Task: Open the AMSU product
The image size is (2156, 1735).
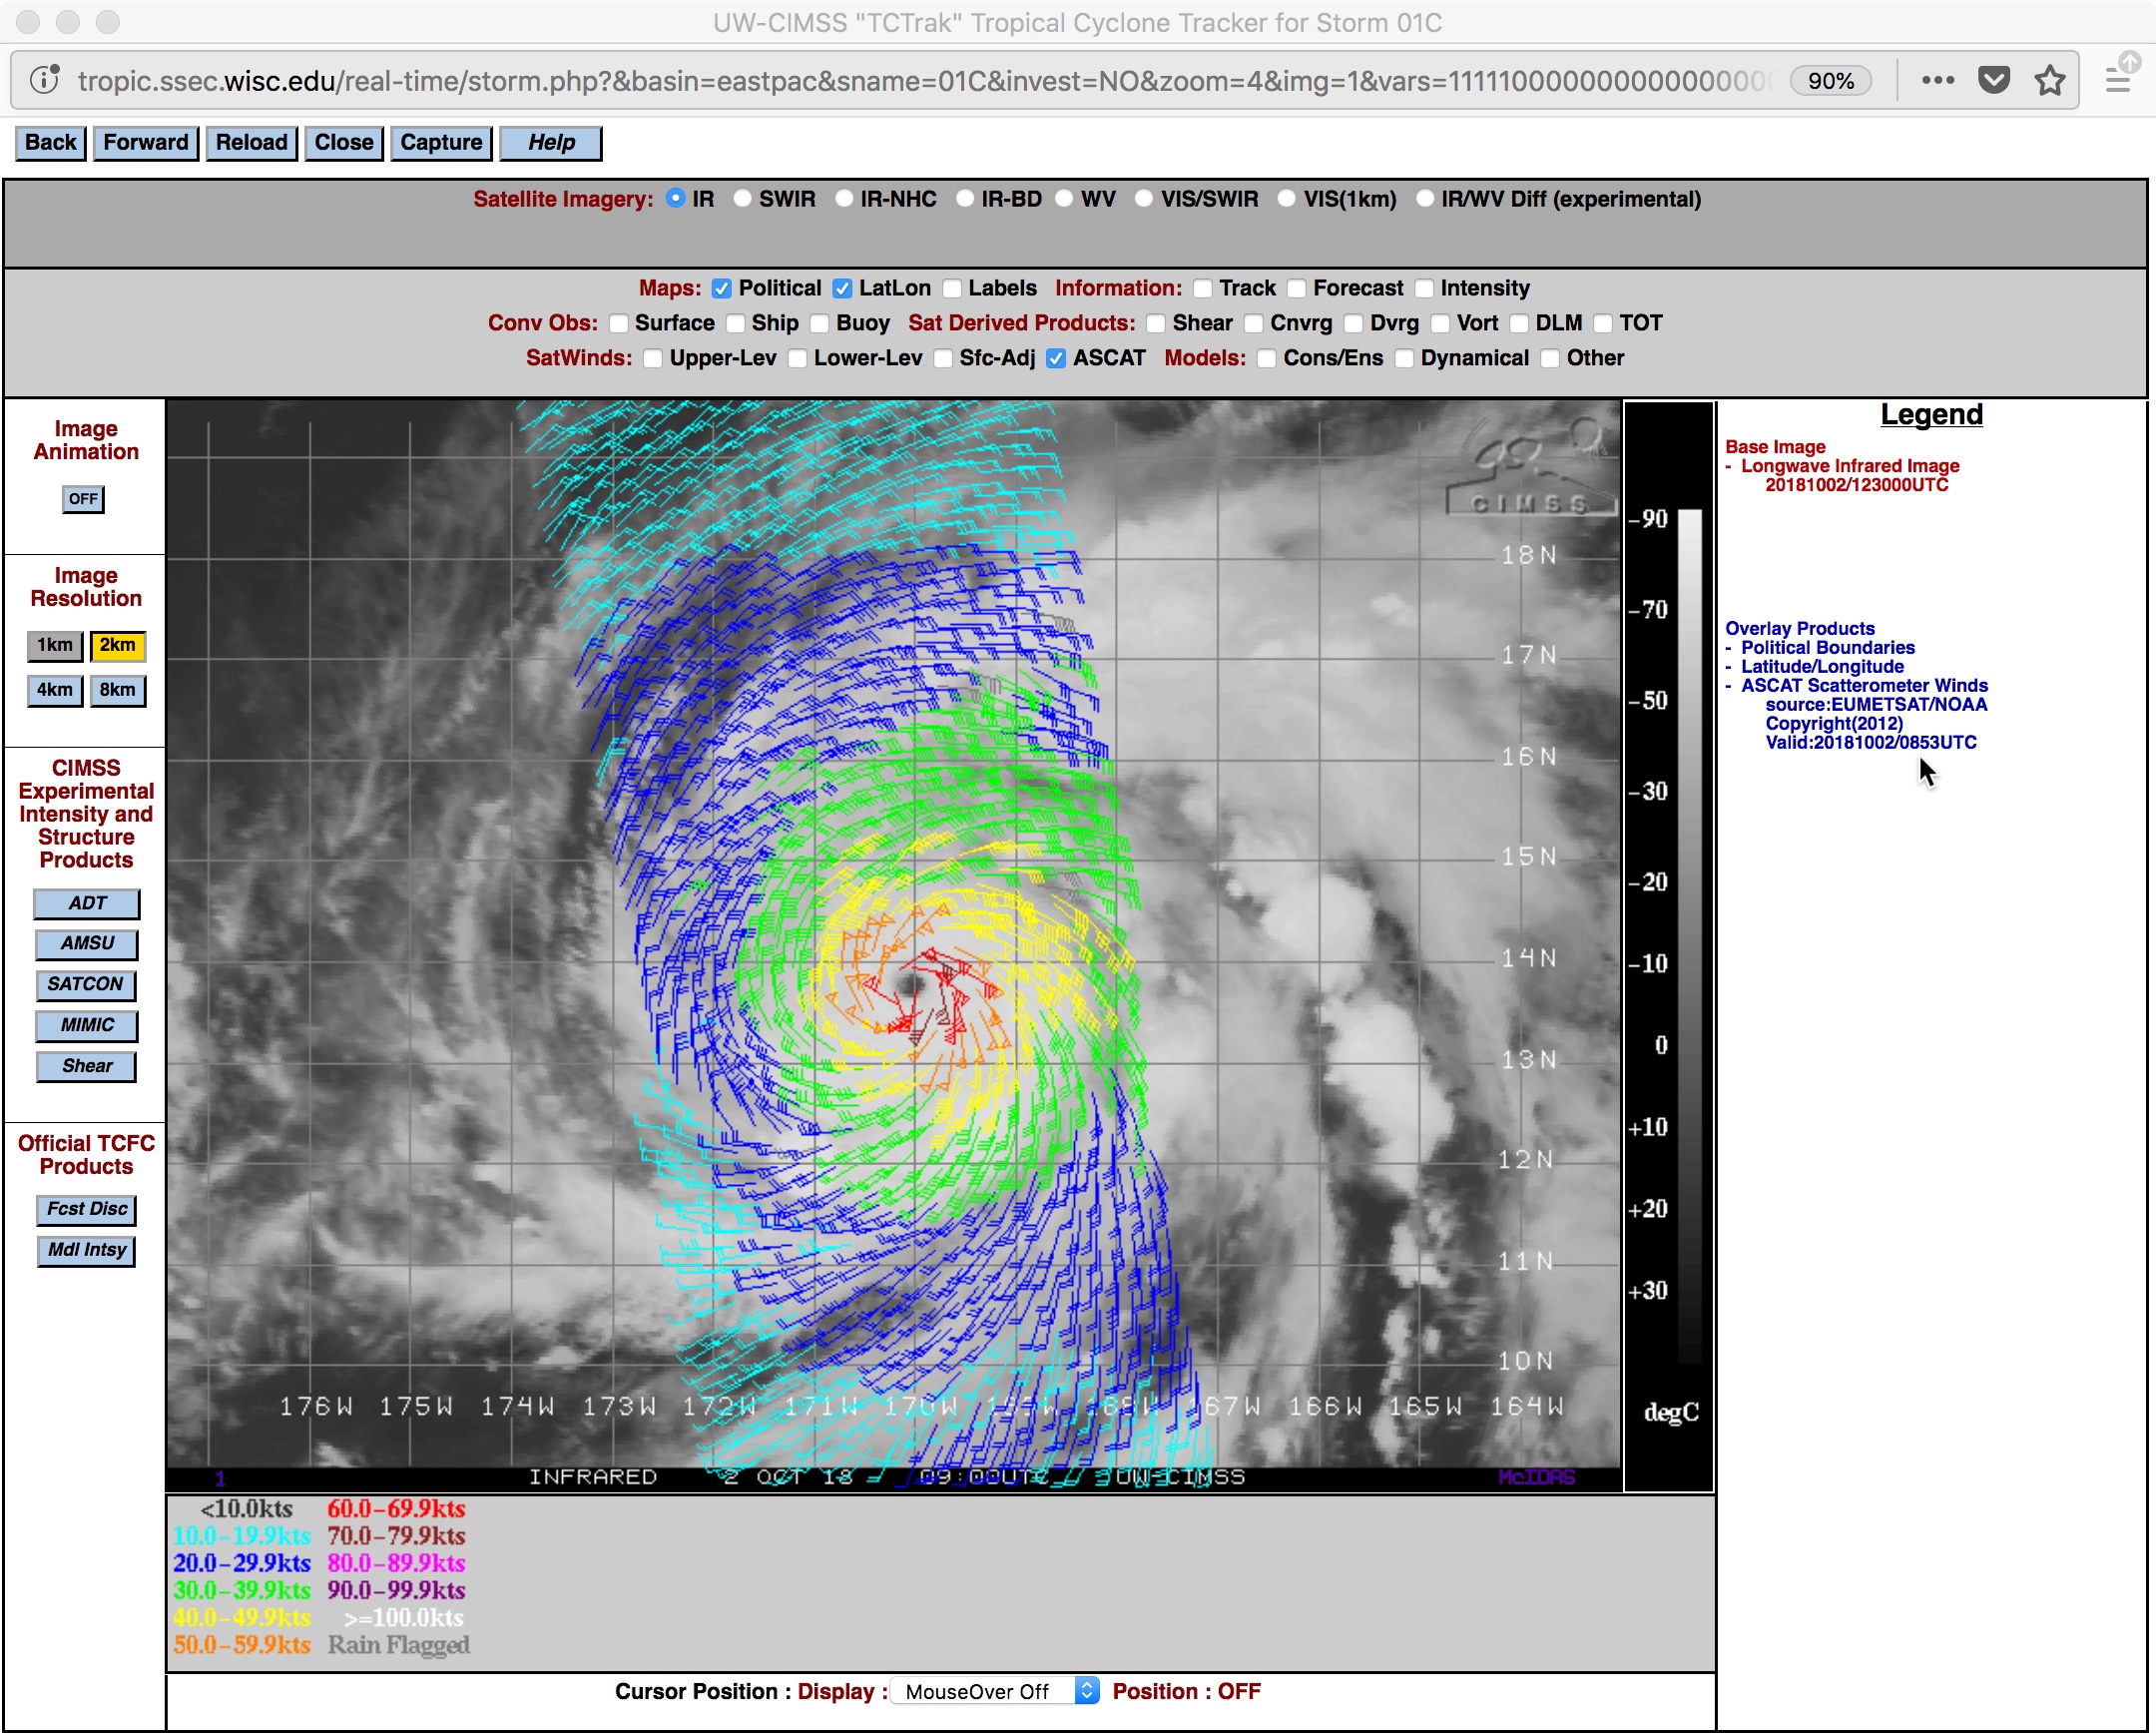Action: coord(87,944)
